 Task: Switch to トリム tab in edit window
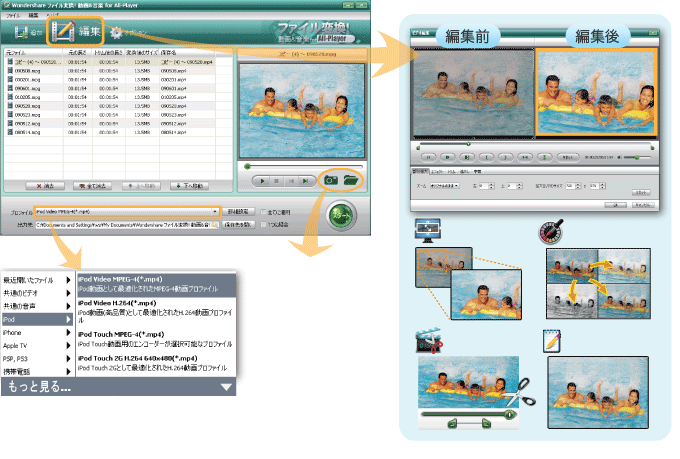coord(451,172)
